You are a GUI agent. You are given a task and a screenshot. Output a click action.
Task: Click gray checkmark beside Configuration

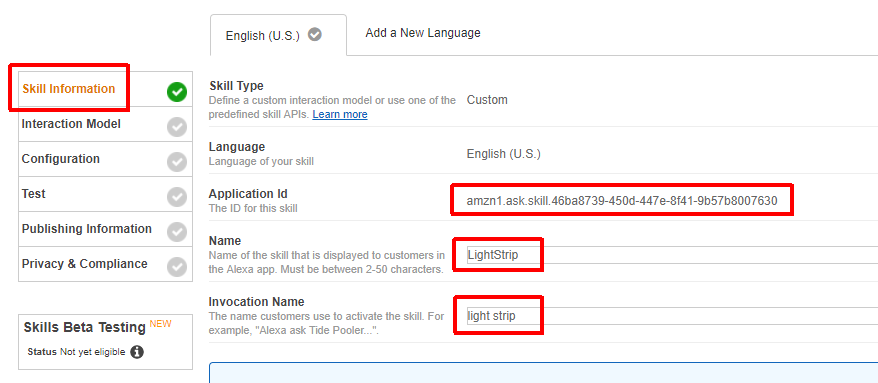[177, 162]
